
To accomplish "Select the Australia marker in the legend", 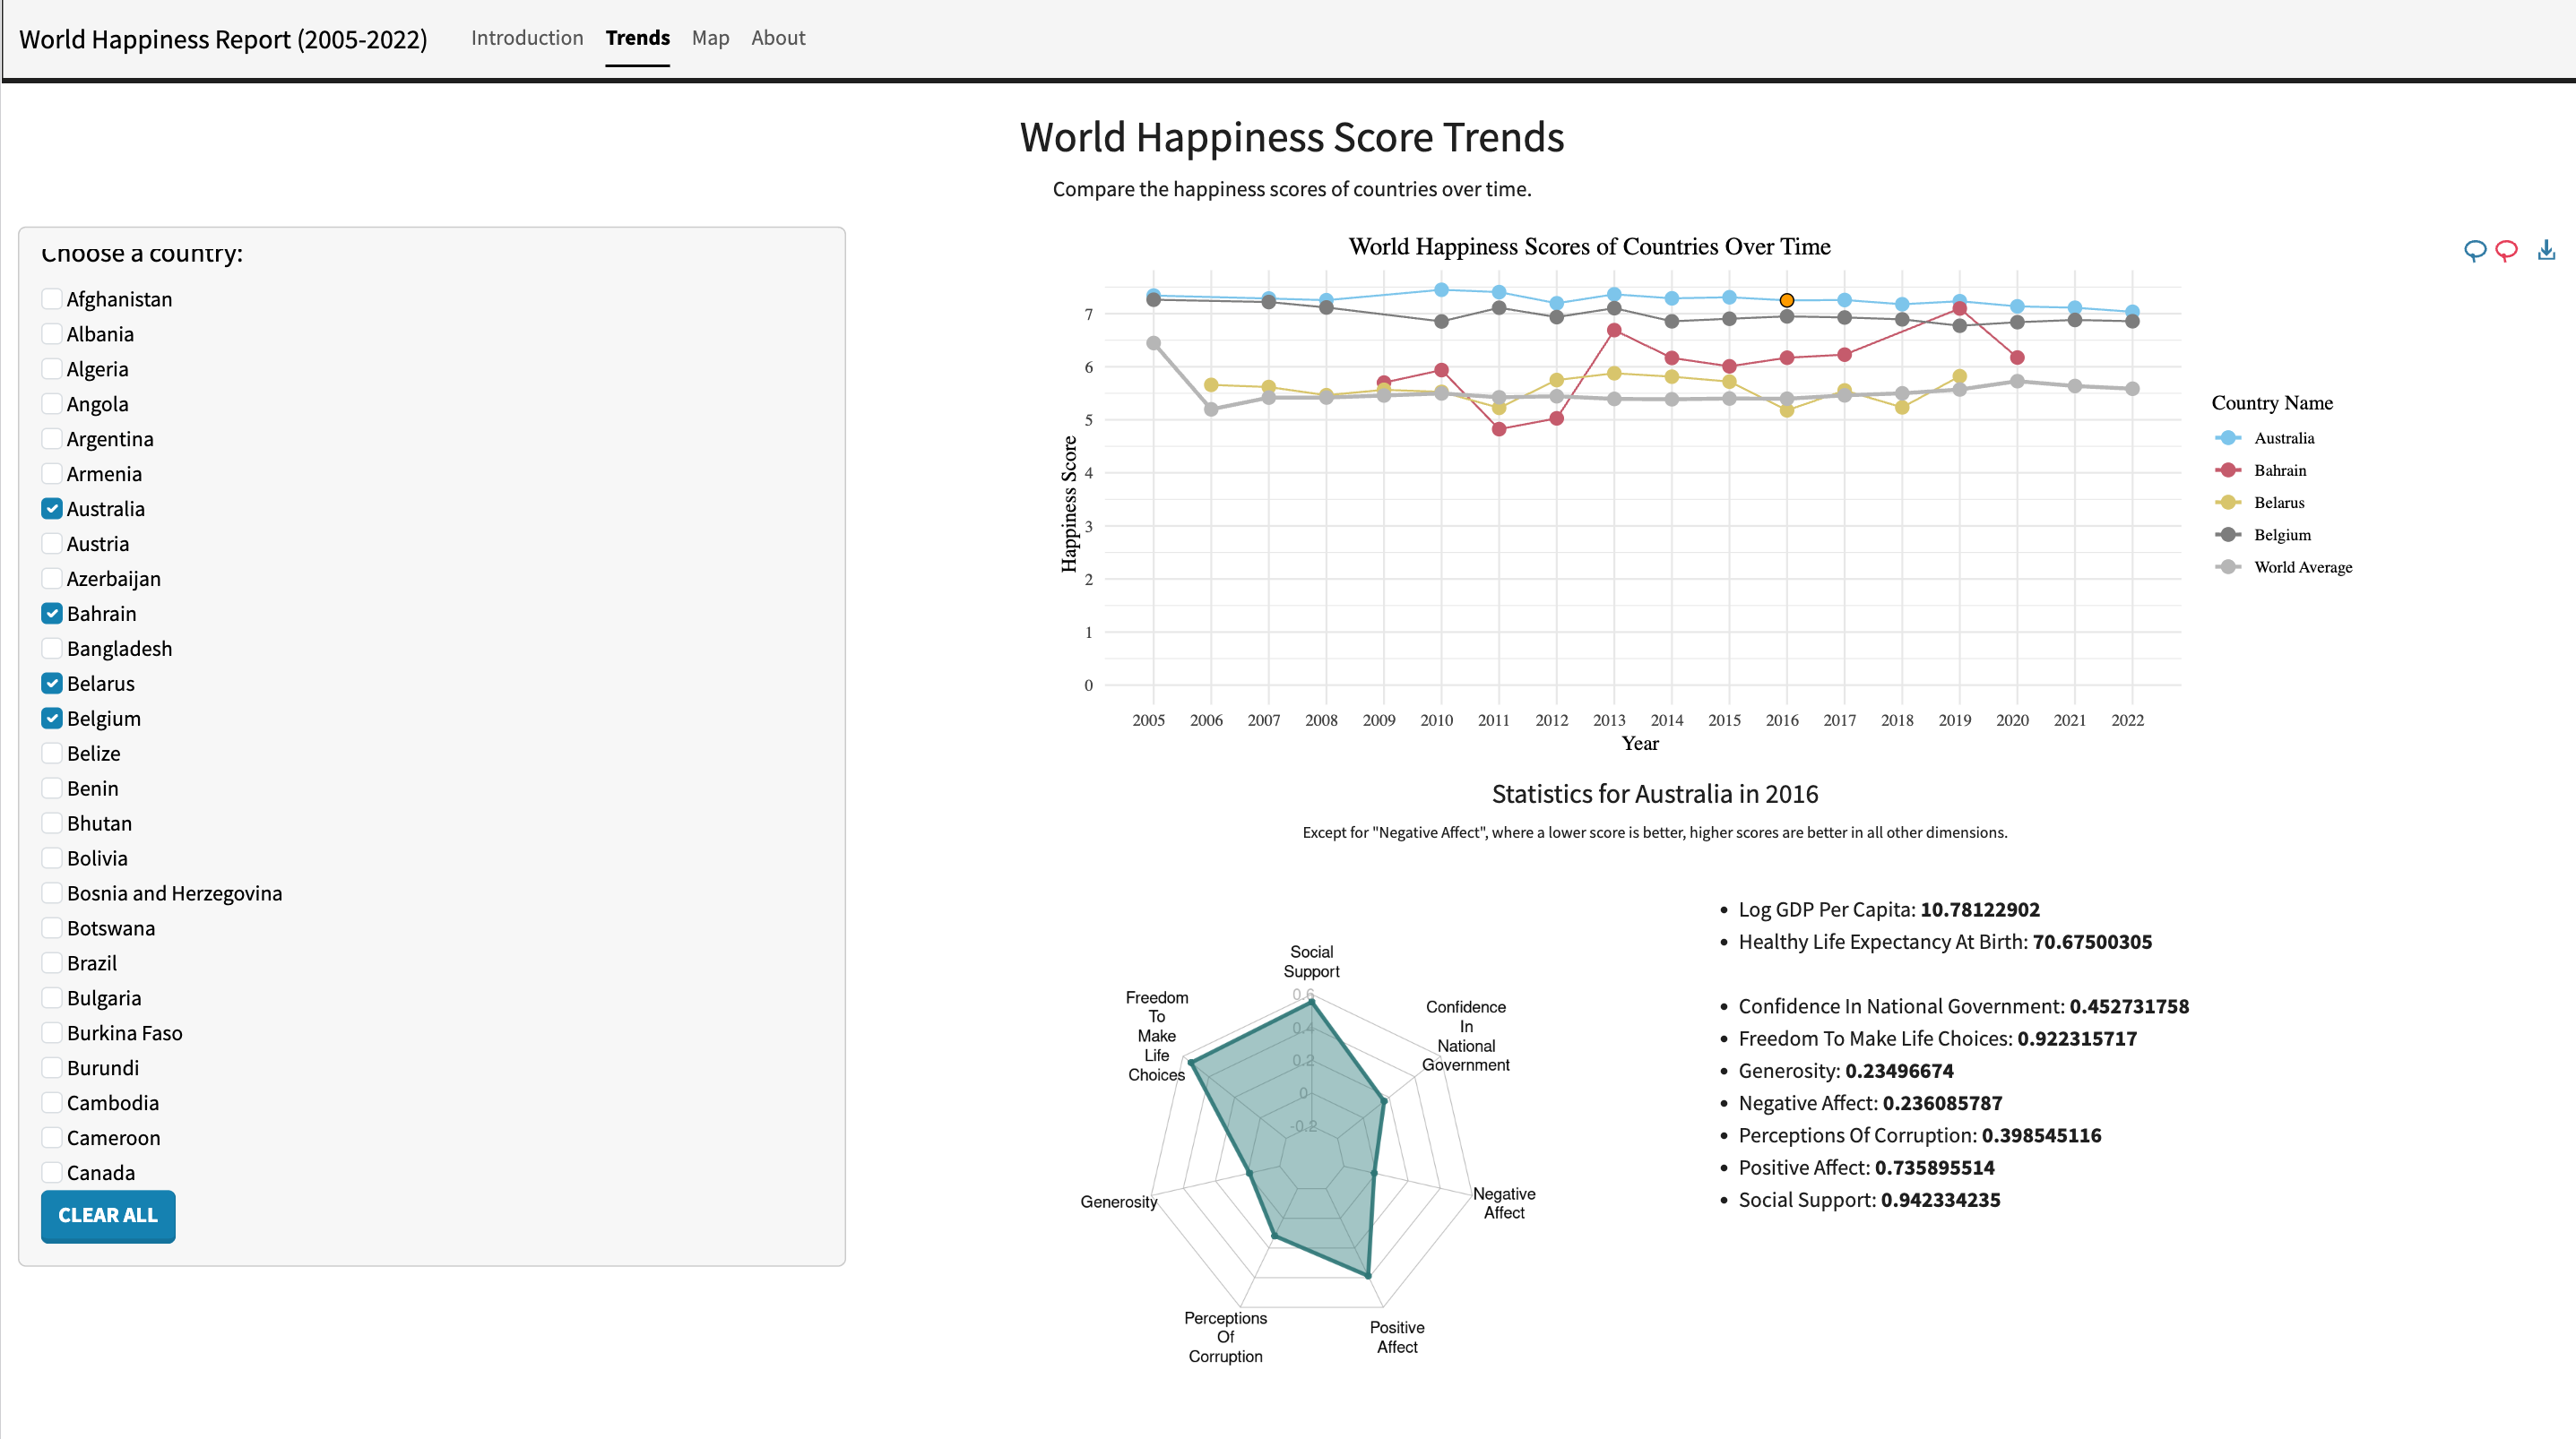I will pos(2227,438).
